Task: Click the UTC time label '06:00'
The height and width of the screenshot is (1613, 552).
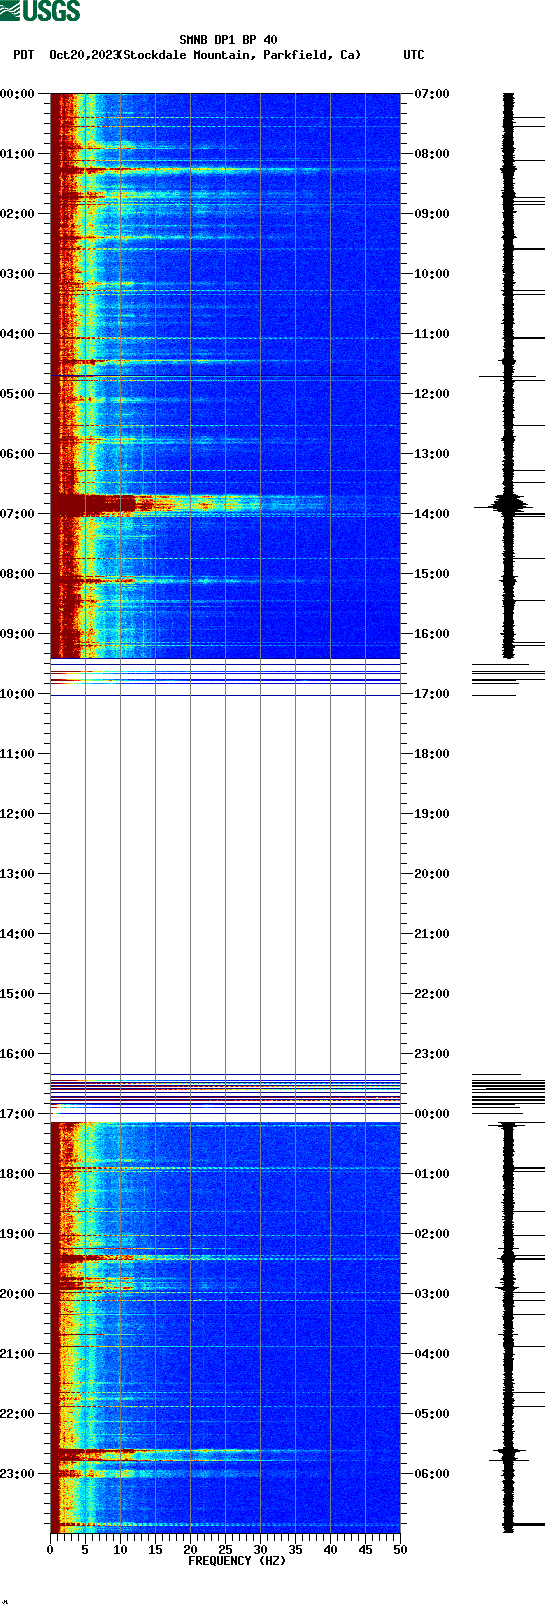Action: (x=432, y=1474)
